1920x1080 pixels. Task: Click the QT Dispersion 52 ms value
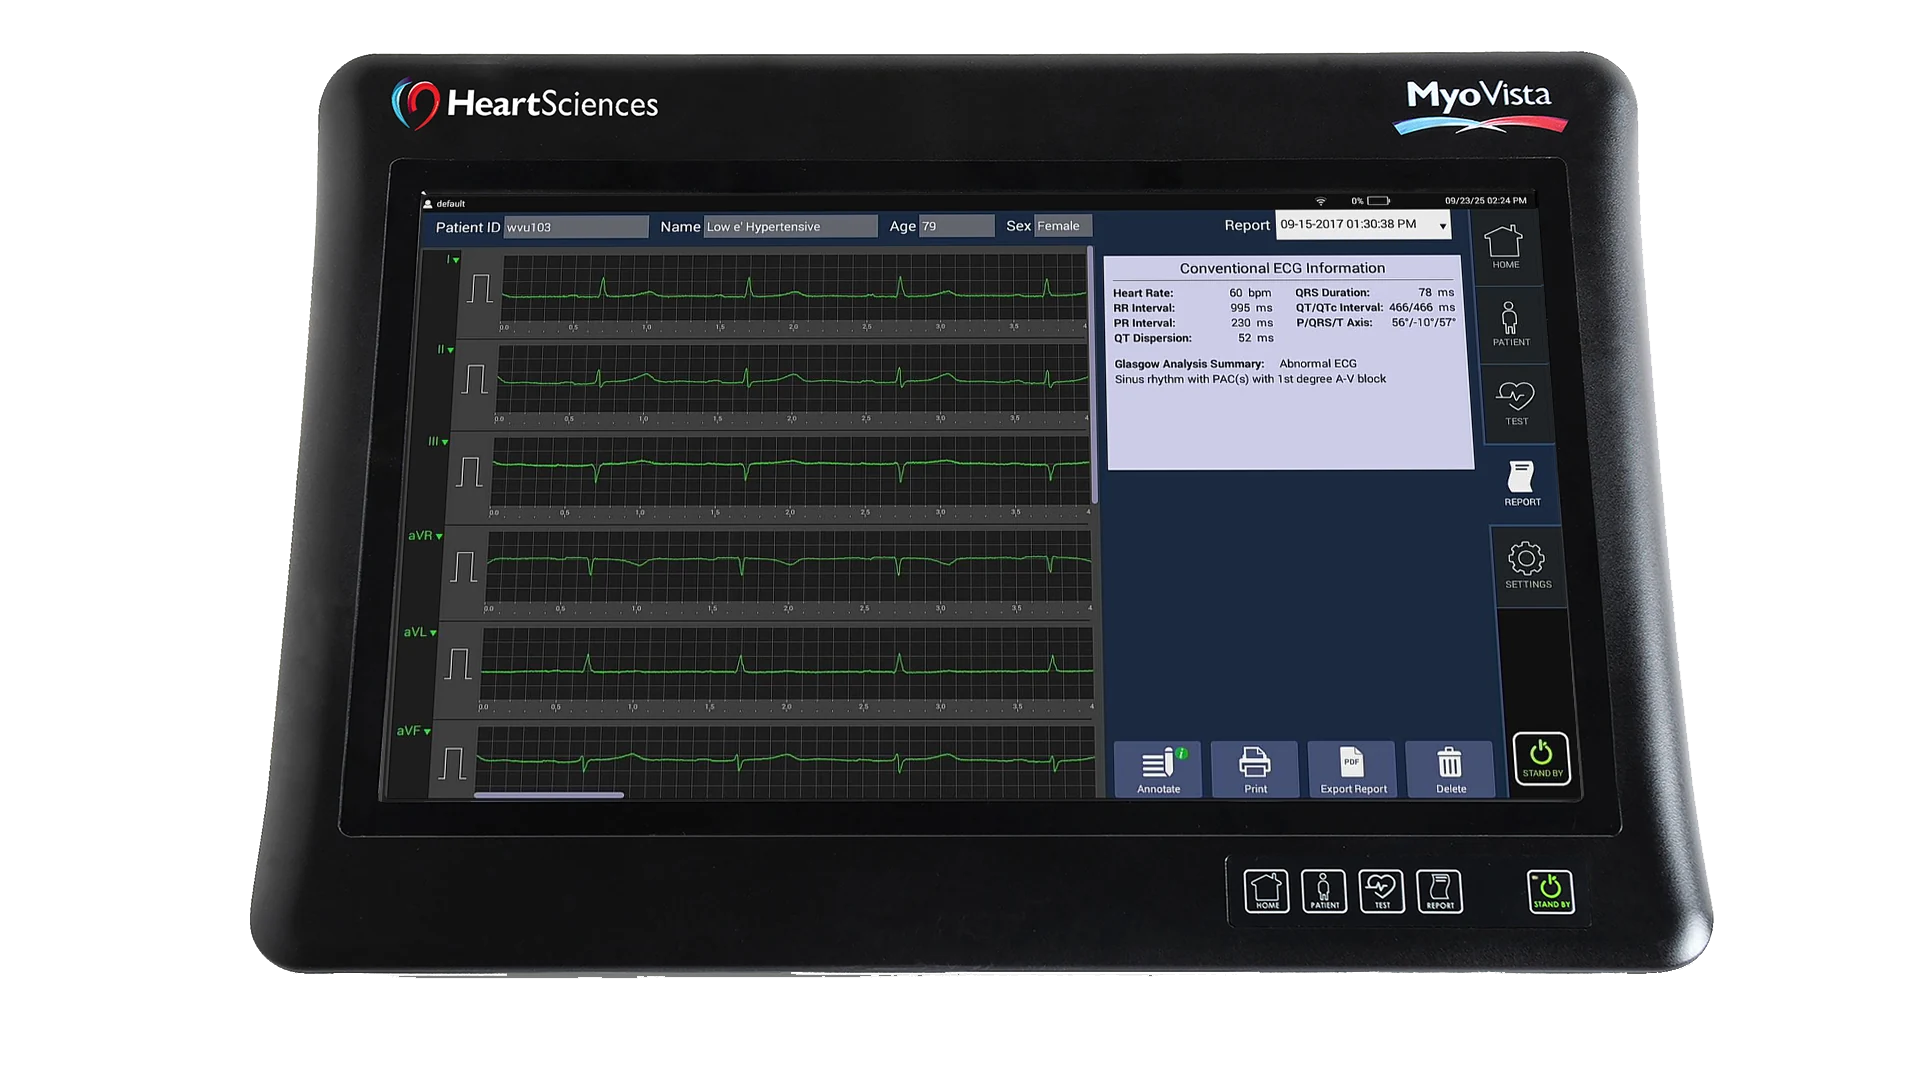[1256, 338]
